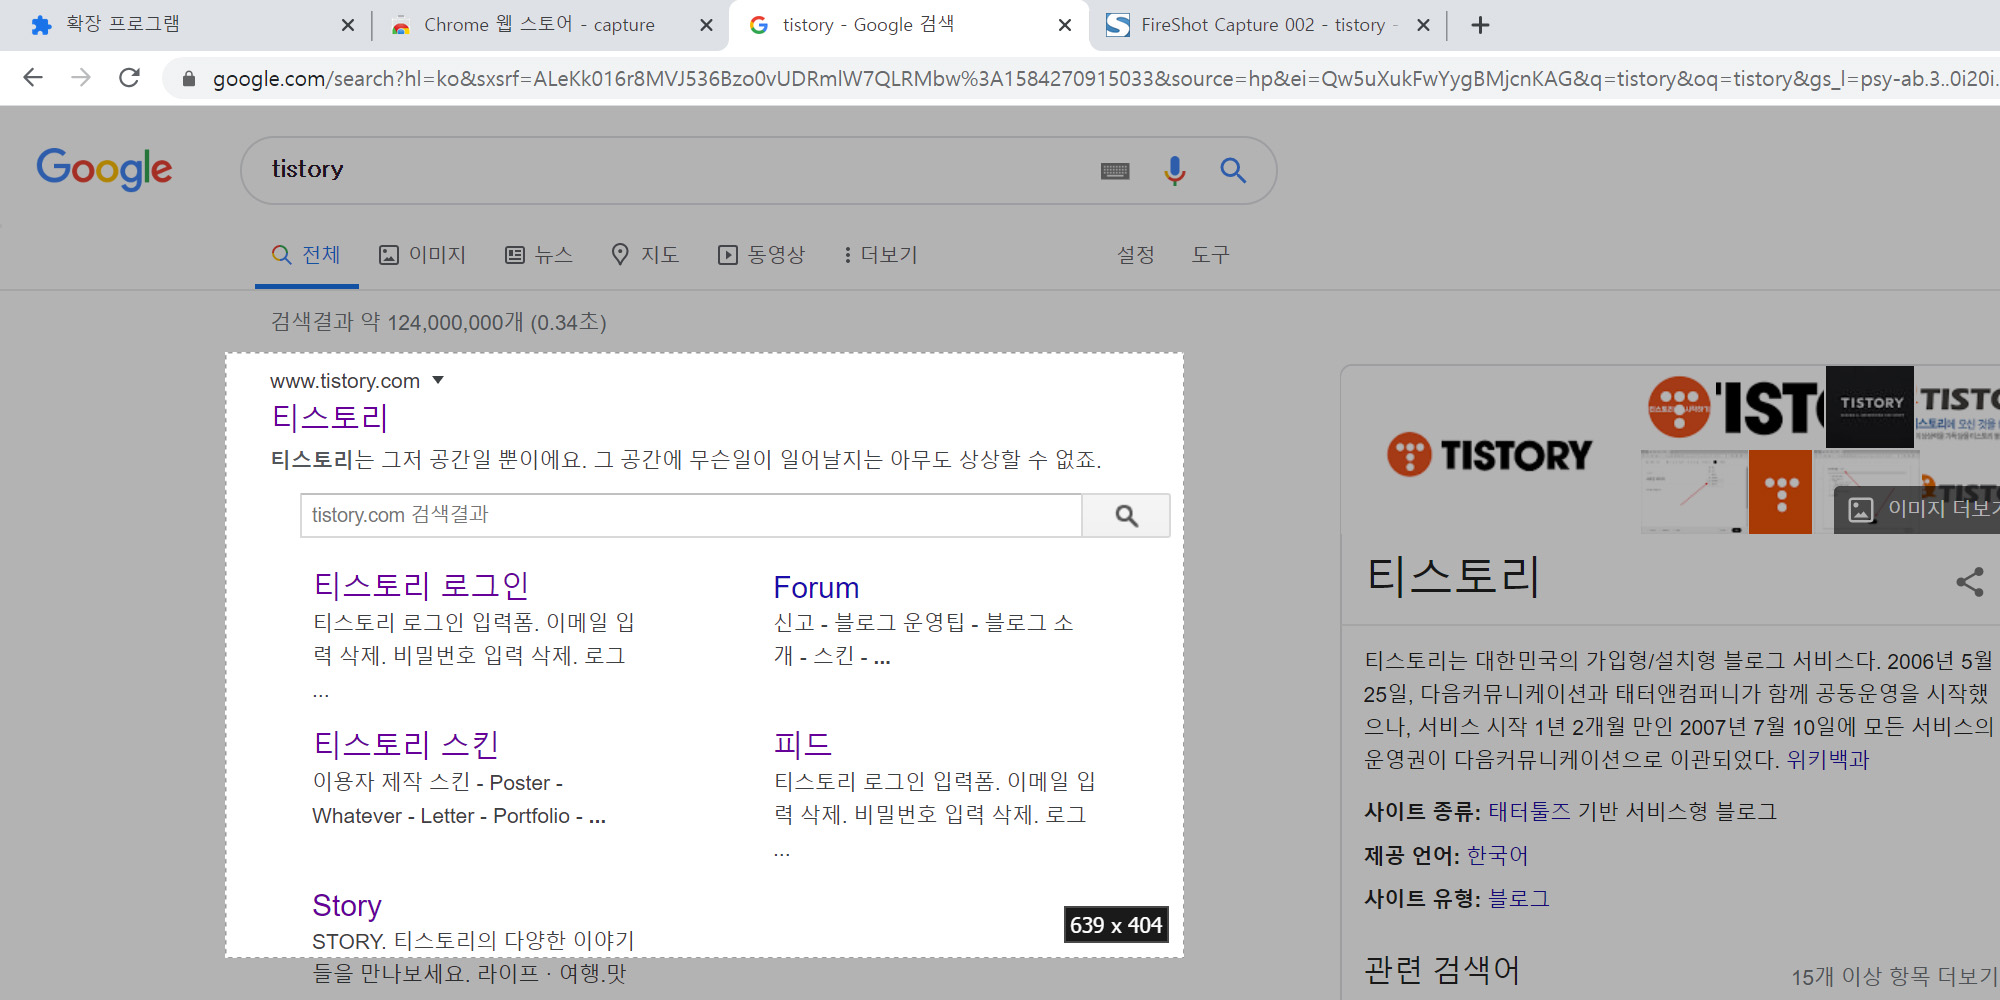Click the tistory.com site search button

1126,515
